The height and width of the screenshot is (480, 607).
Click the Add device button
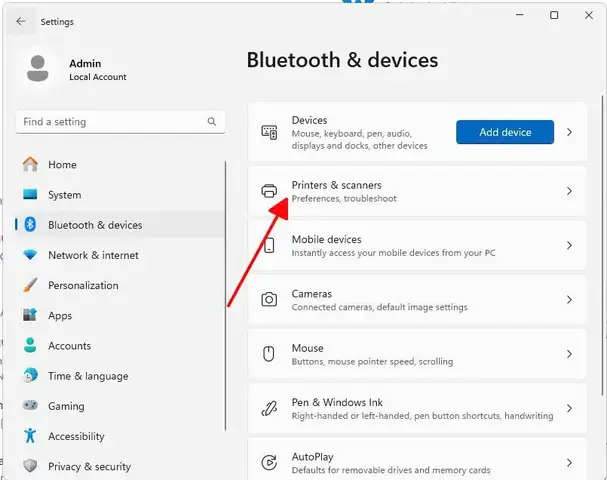click(505, 132)
